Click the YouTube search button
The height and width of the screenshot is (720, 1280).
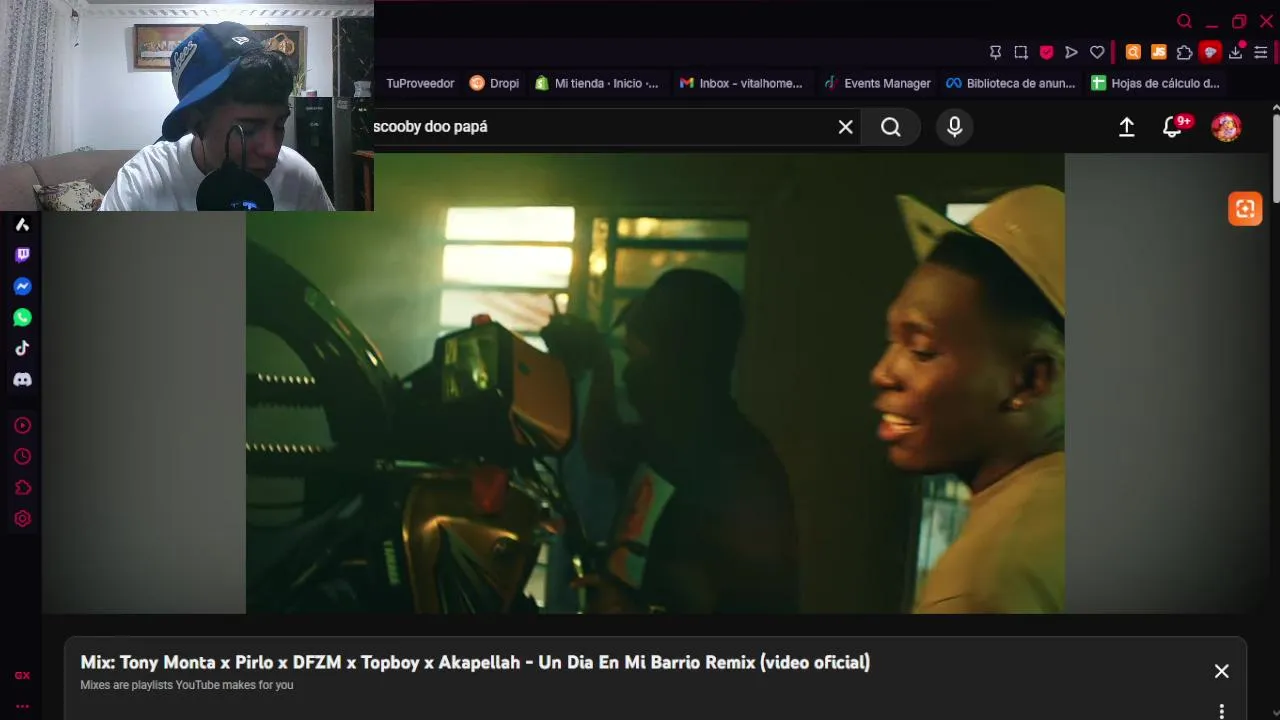tap(890, 127)
